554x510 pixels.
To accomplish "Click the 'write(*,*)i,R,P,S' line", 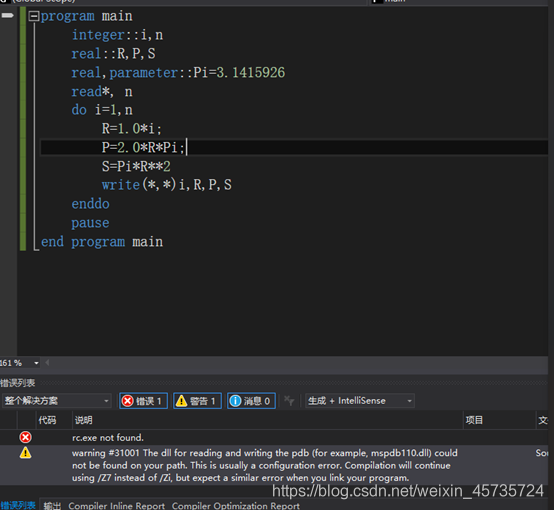I will click(167, 185).
